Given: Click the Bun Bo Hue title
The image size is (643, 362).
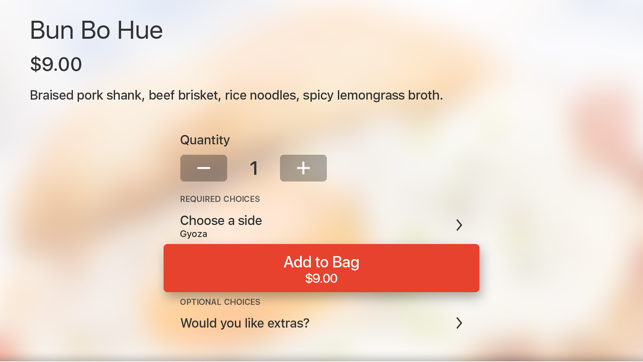Looking at the screenshot, I should click(96, 30).
